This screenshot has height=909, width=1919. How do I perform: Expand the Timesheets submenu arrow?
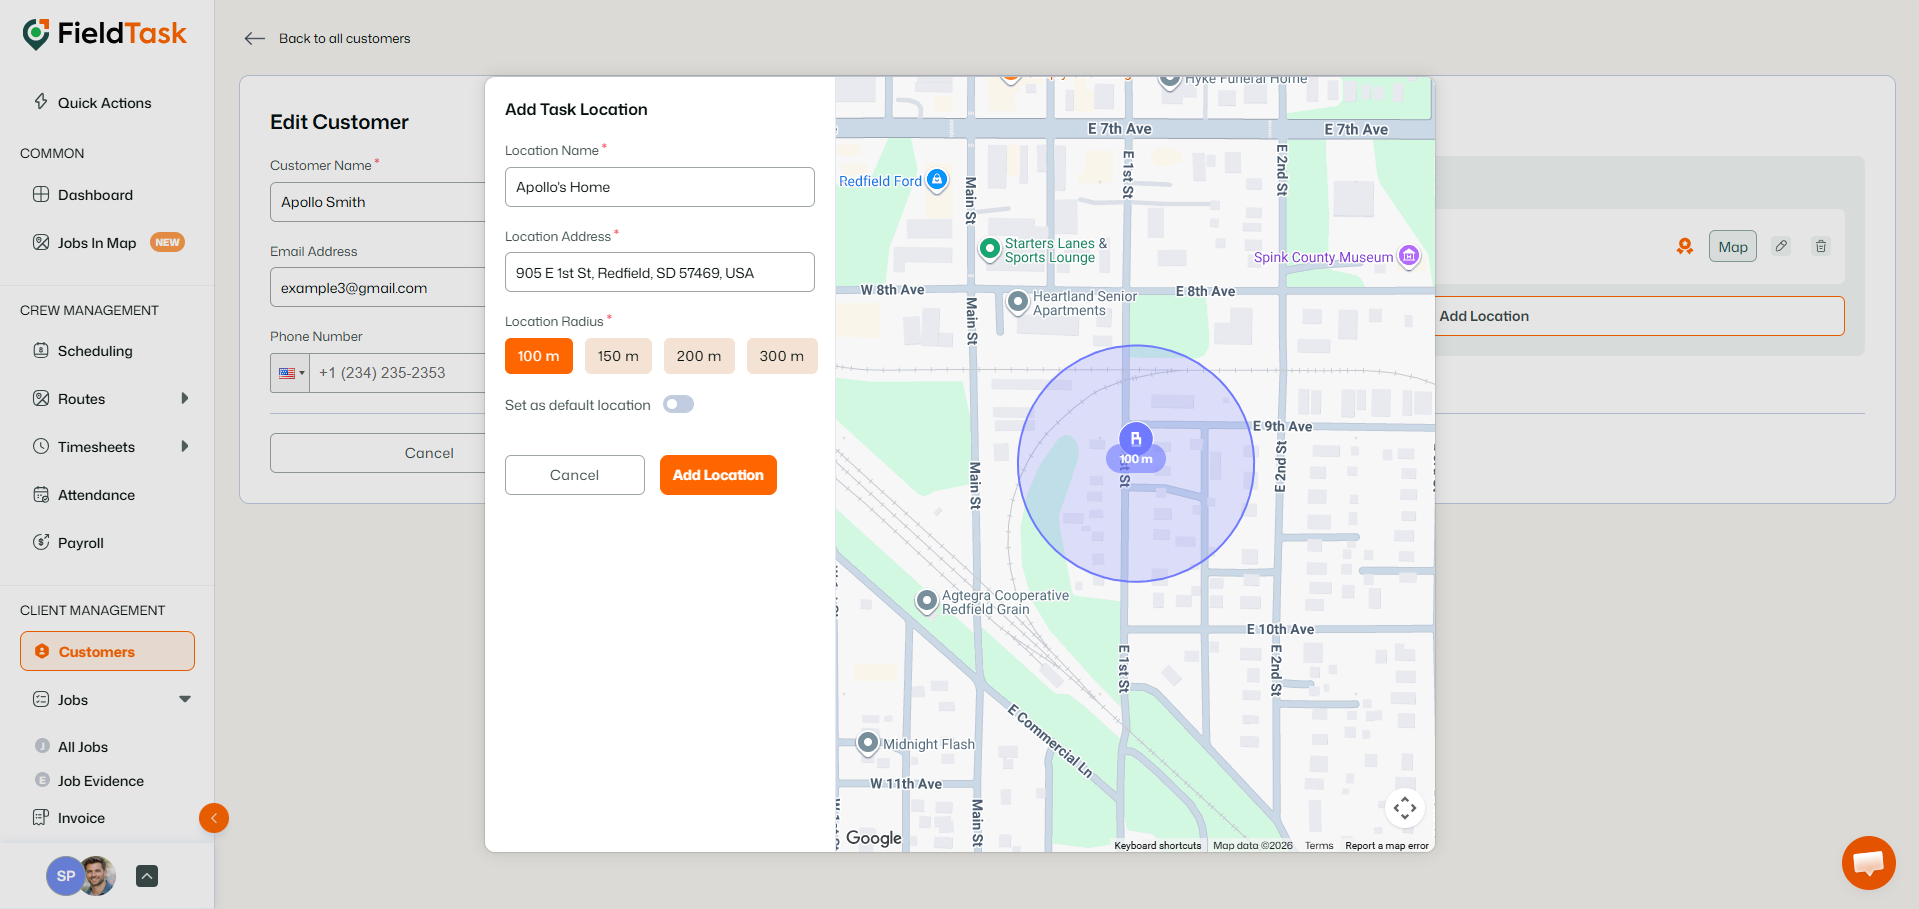point(185,446)
